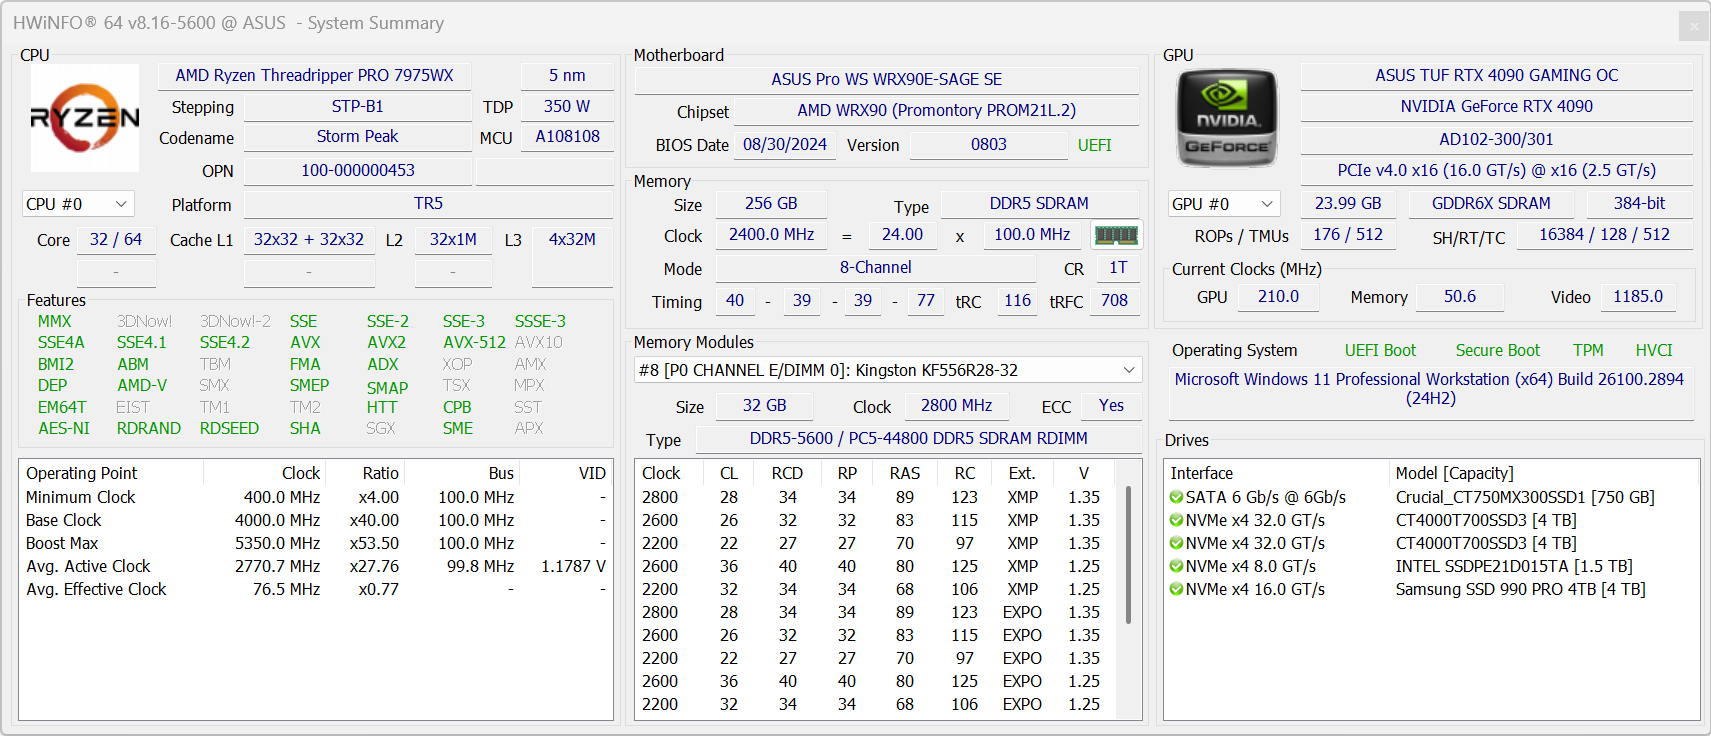Open the CPU #0 selector dropdown

pyautogui.click(x=78, y=204)
